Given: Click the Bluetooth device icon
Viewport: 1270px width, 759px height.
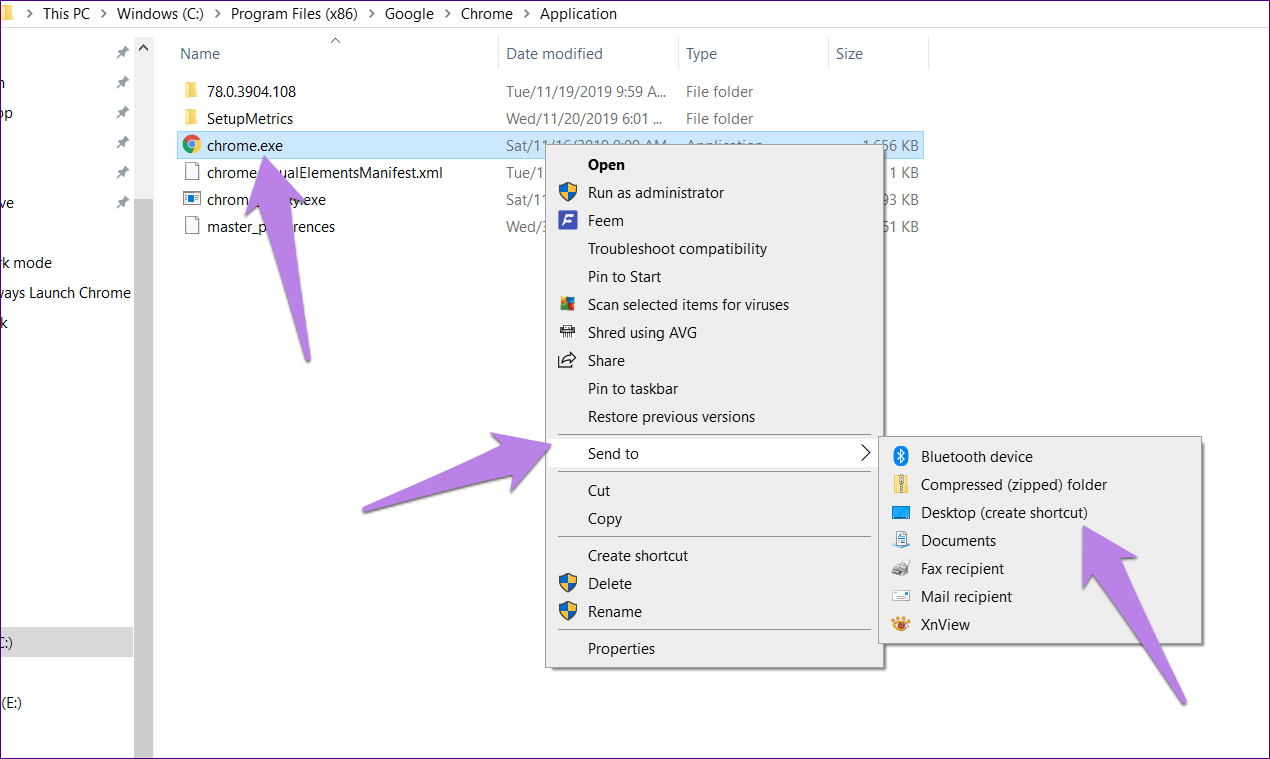Looking at the screenshot, I should (x=900, y=456).
